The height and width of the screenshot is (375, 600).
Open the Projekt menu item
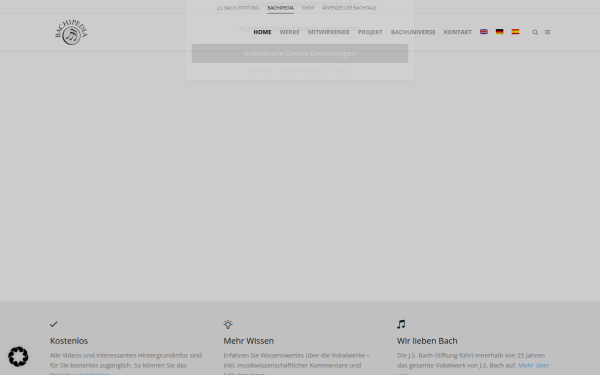[x=370, y=32]
